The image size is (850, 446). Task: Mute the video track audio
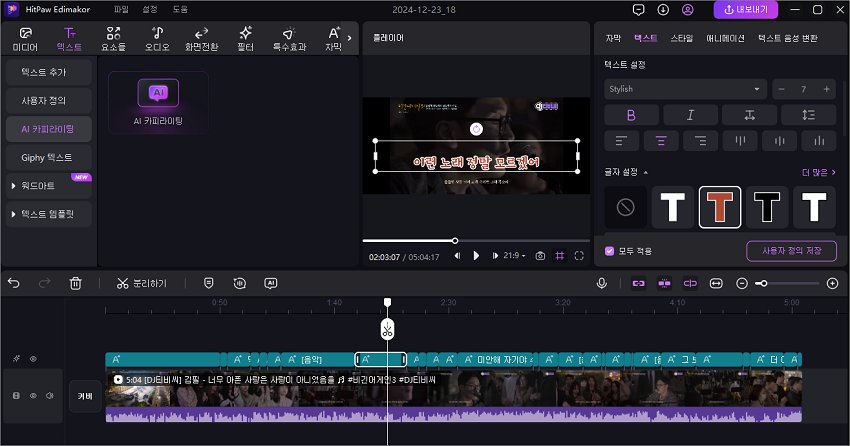pyautogui.click(x=49, y=396)
